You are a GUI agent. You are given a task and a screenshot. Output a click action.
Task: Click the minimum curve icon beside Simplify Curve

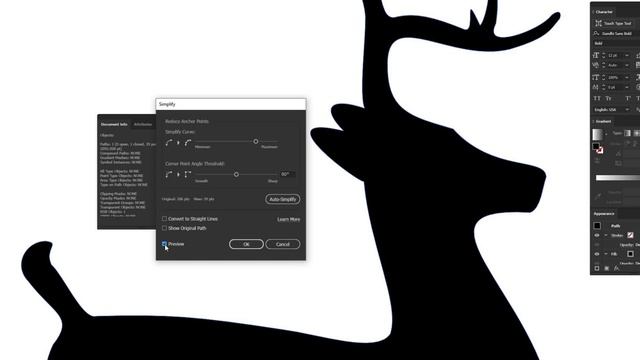[169, 142]
